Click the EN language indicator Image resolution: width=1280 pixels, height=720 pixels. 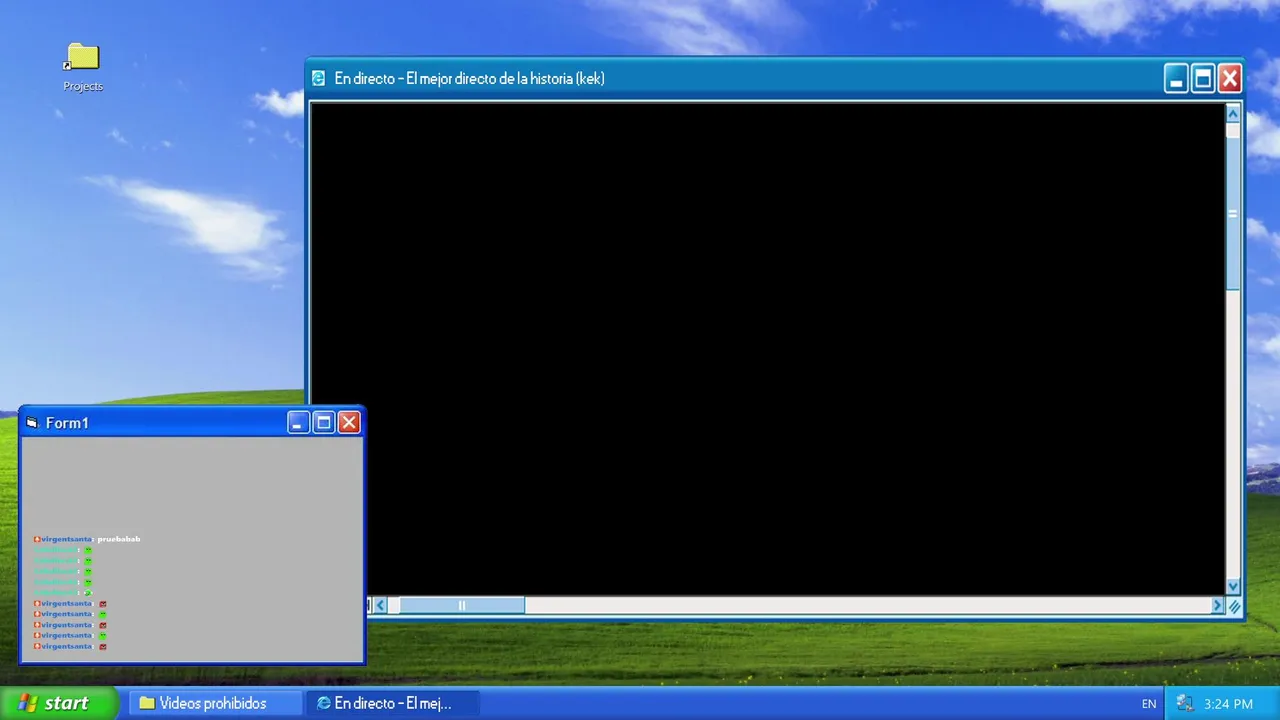1149,704
